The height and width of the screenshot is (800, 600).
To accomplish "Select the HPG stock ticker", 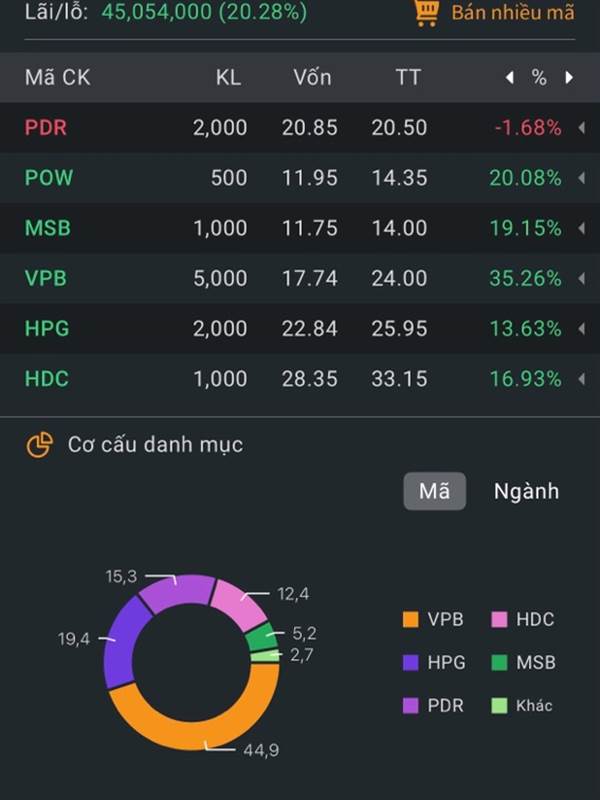I will (x=47, y=328).
